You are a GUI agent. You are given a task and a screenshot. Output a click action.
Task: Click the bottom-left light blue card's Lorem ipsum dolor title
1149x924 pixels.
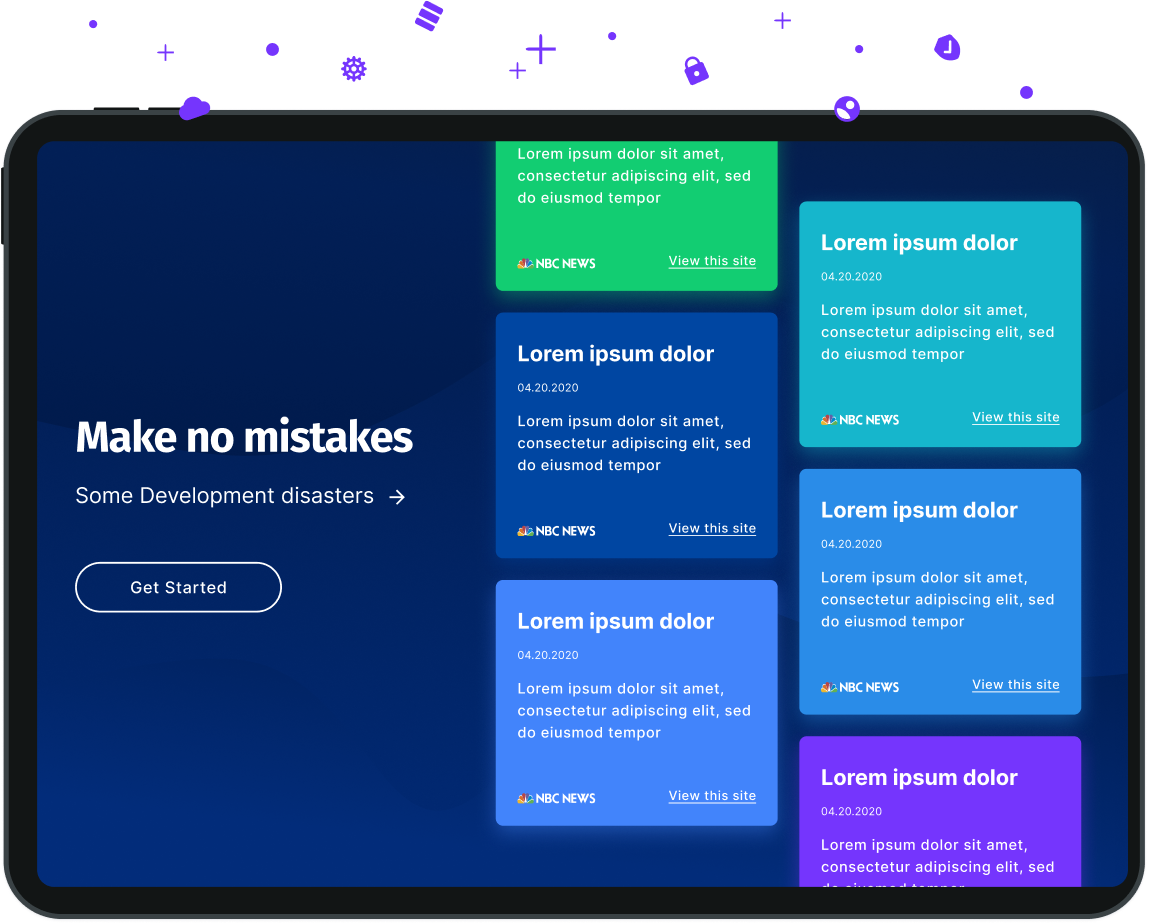tap(616, 621)
